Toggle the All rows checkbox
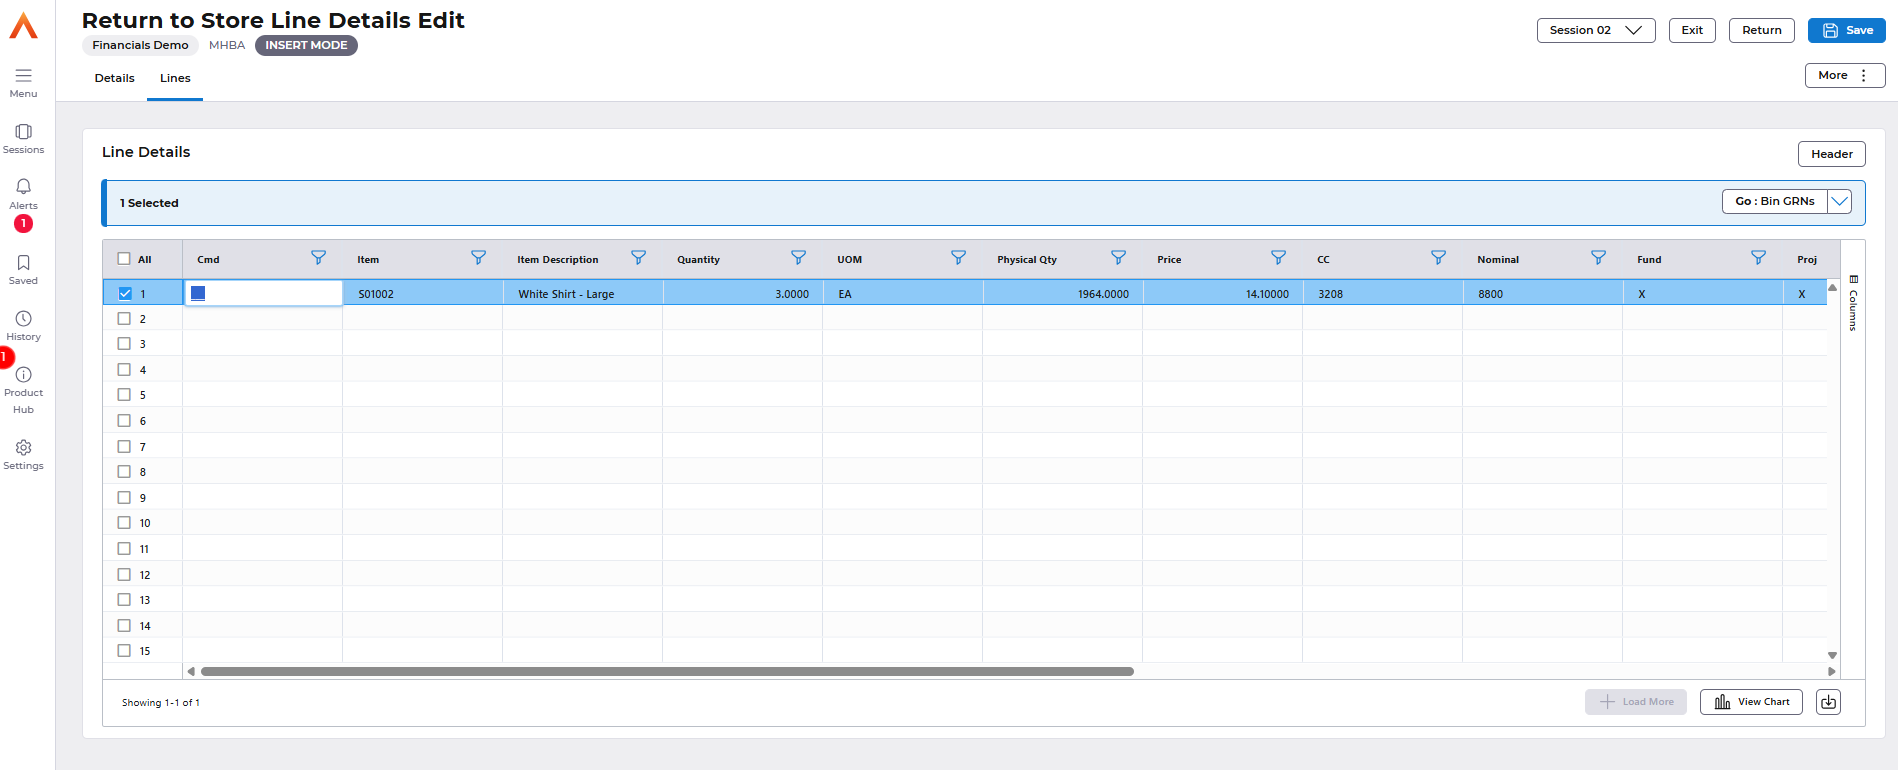Screen dimensions: 1898x770 124,259
